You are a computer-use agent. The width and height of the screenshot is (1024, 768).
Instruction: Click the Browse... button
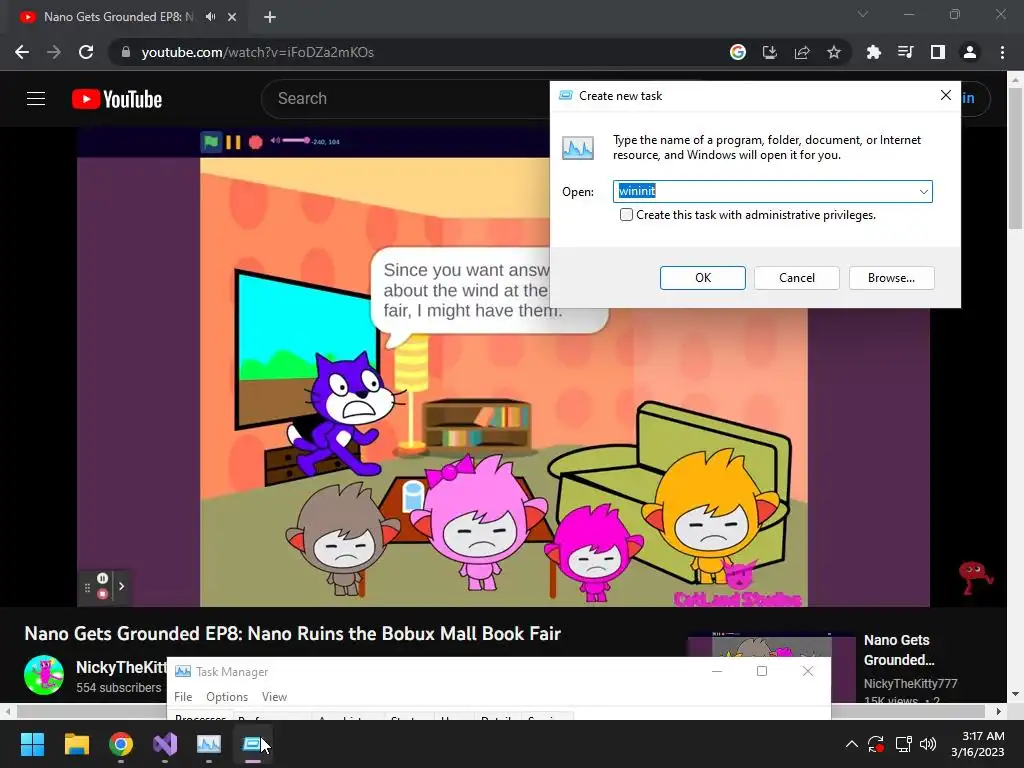(x=891, y=278)
